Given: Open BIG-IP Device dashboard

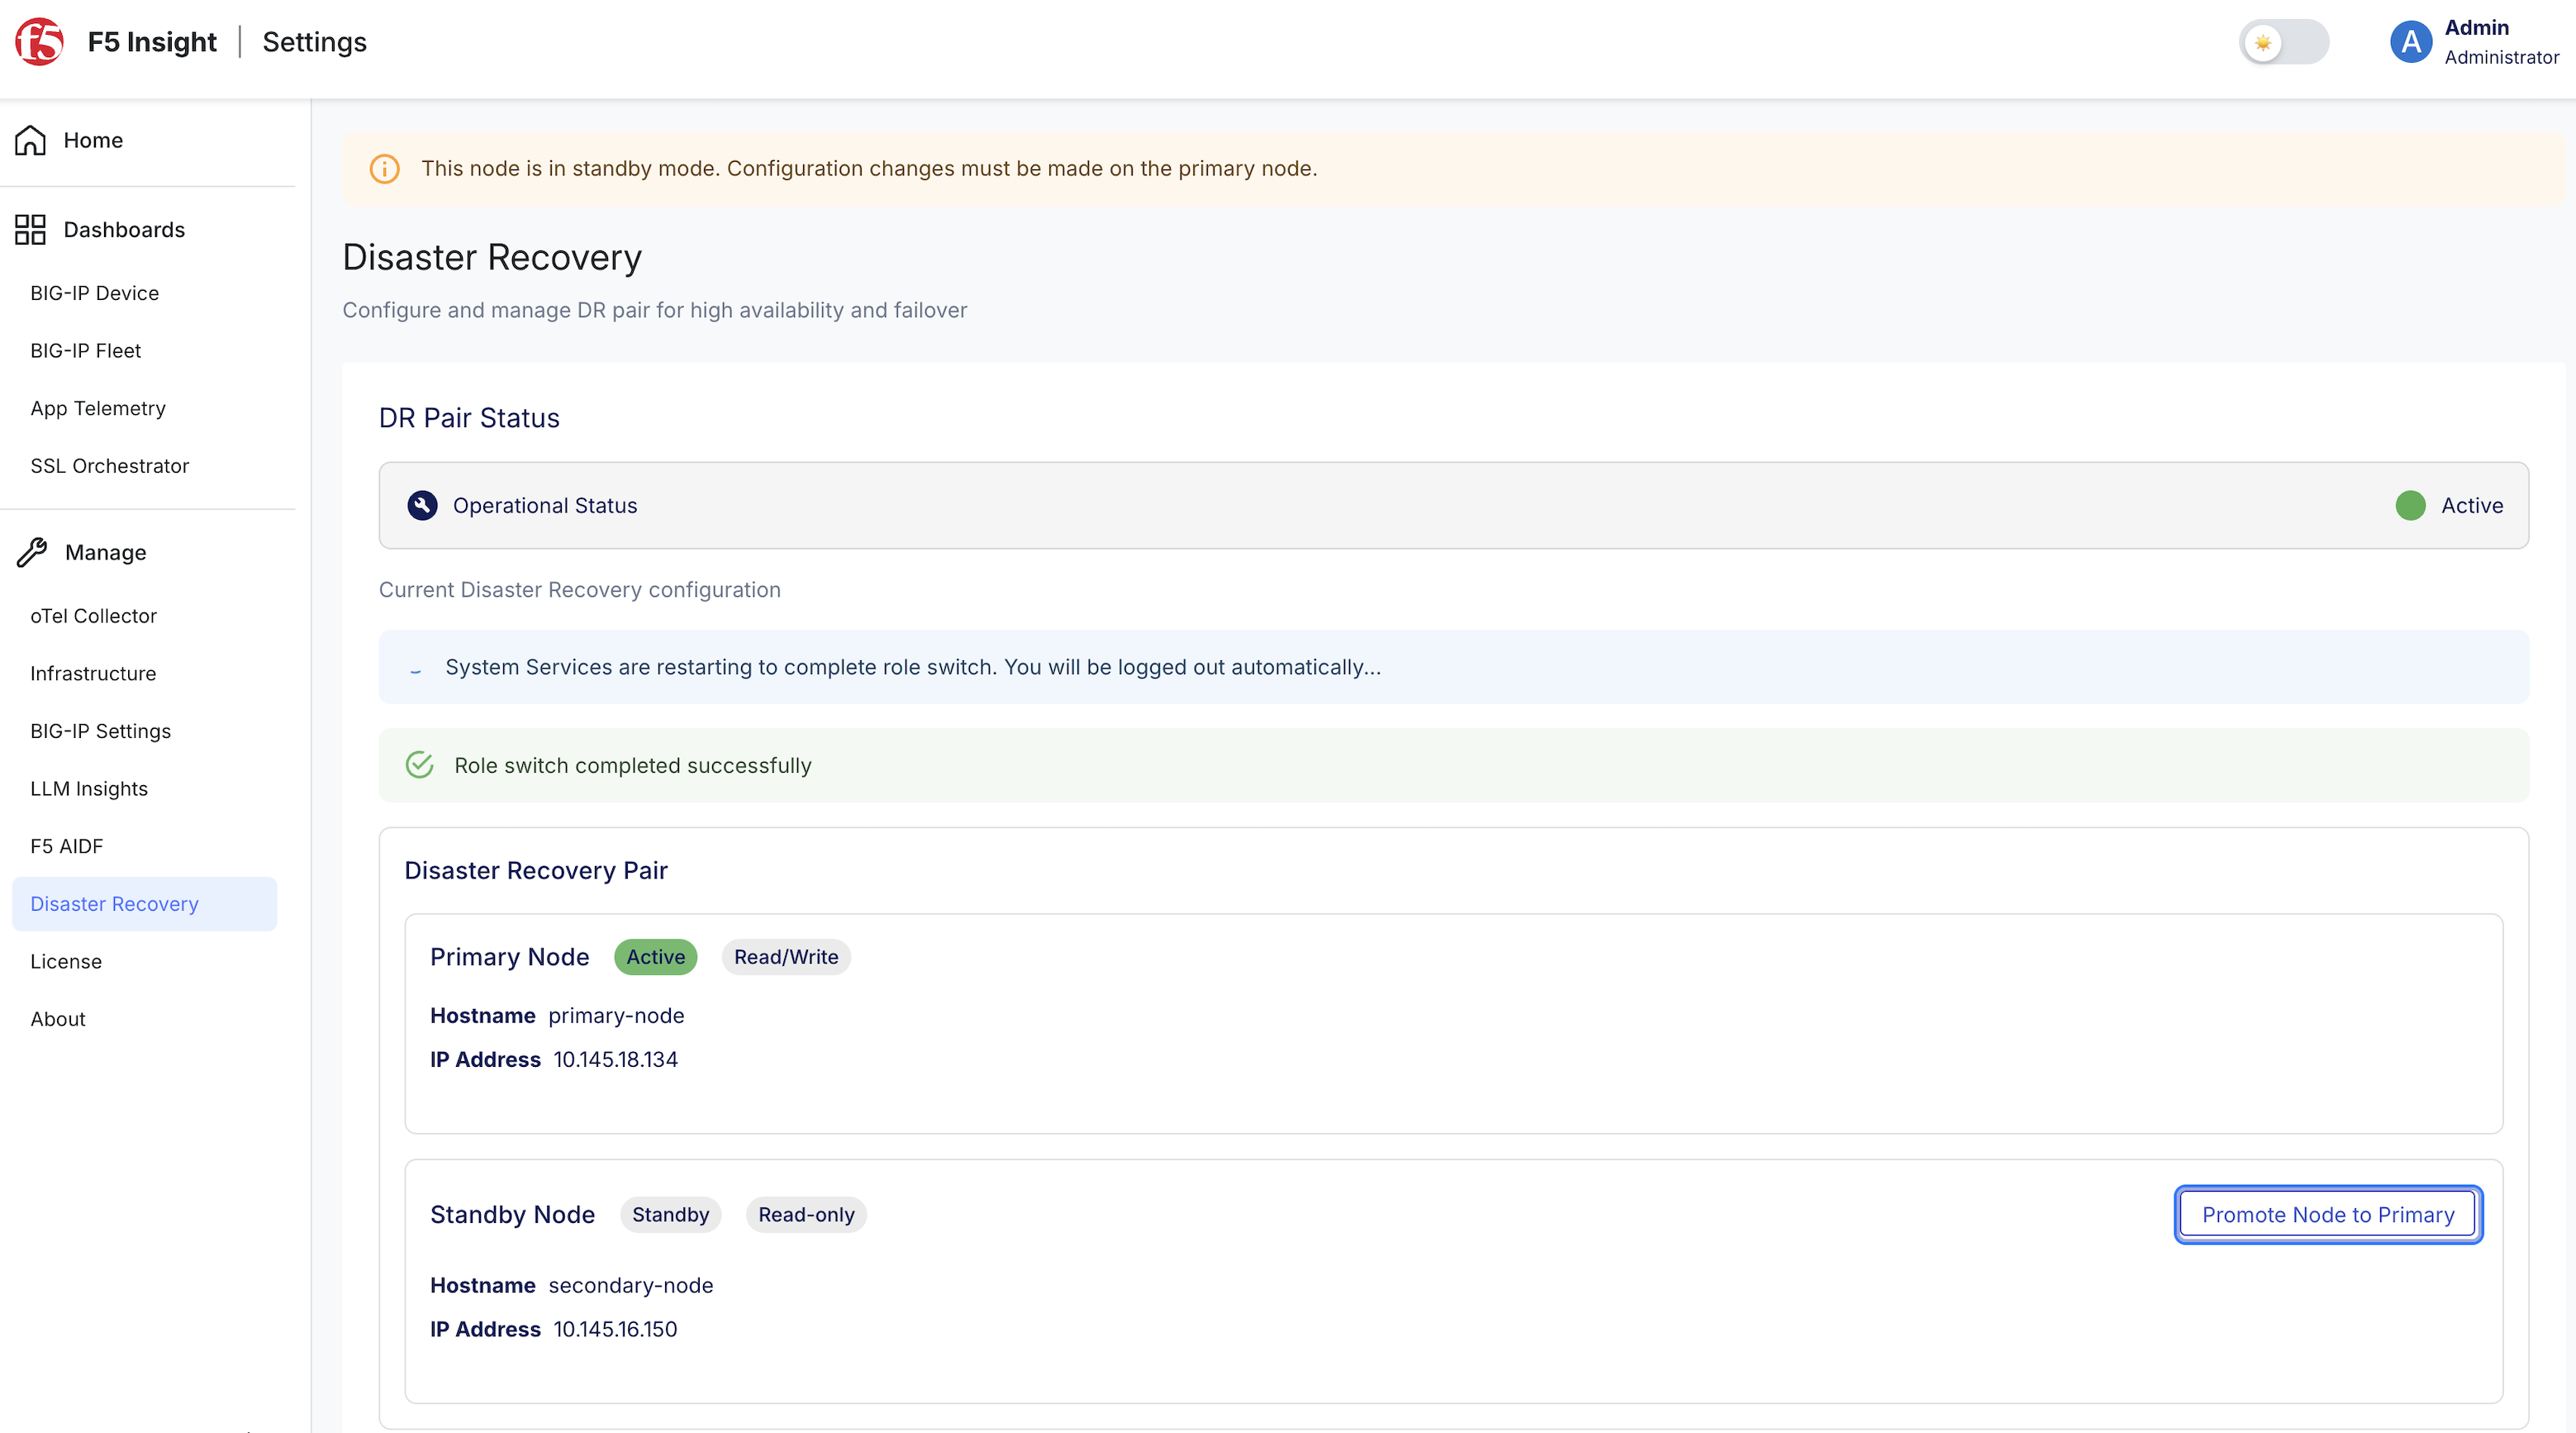Looking at the screenshot, I should pyautogui.click(x=95, y=293).
